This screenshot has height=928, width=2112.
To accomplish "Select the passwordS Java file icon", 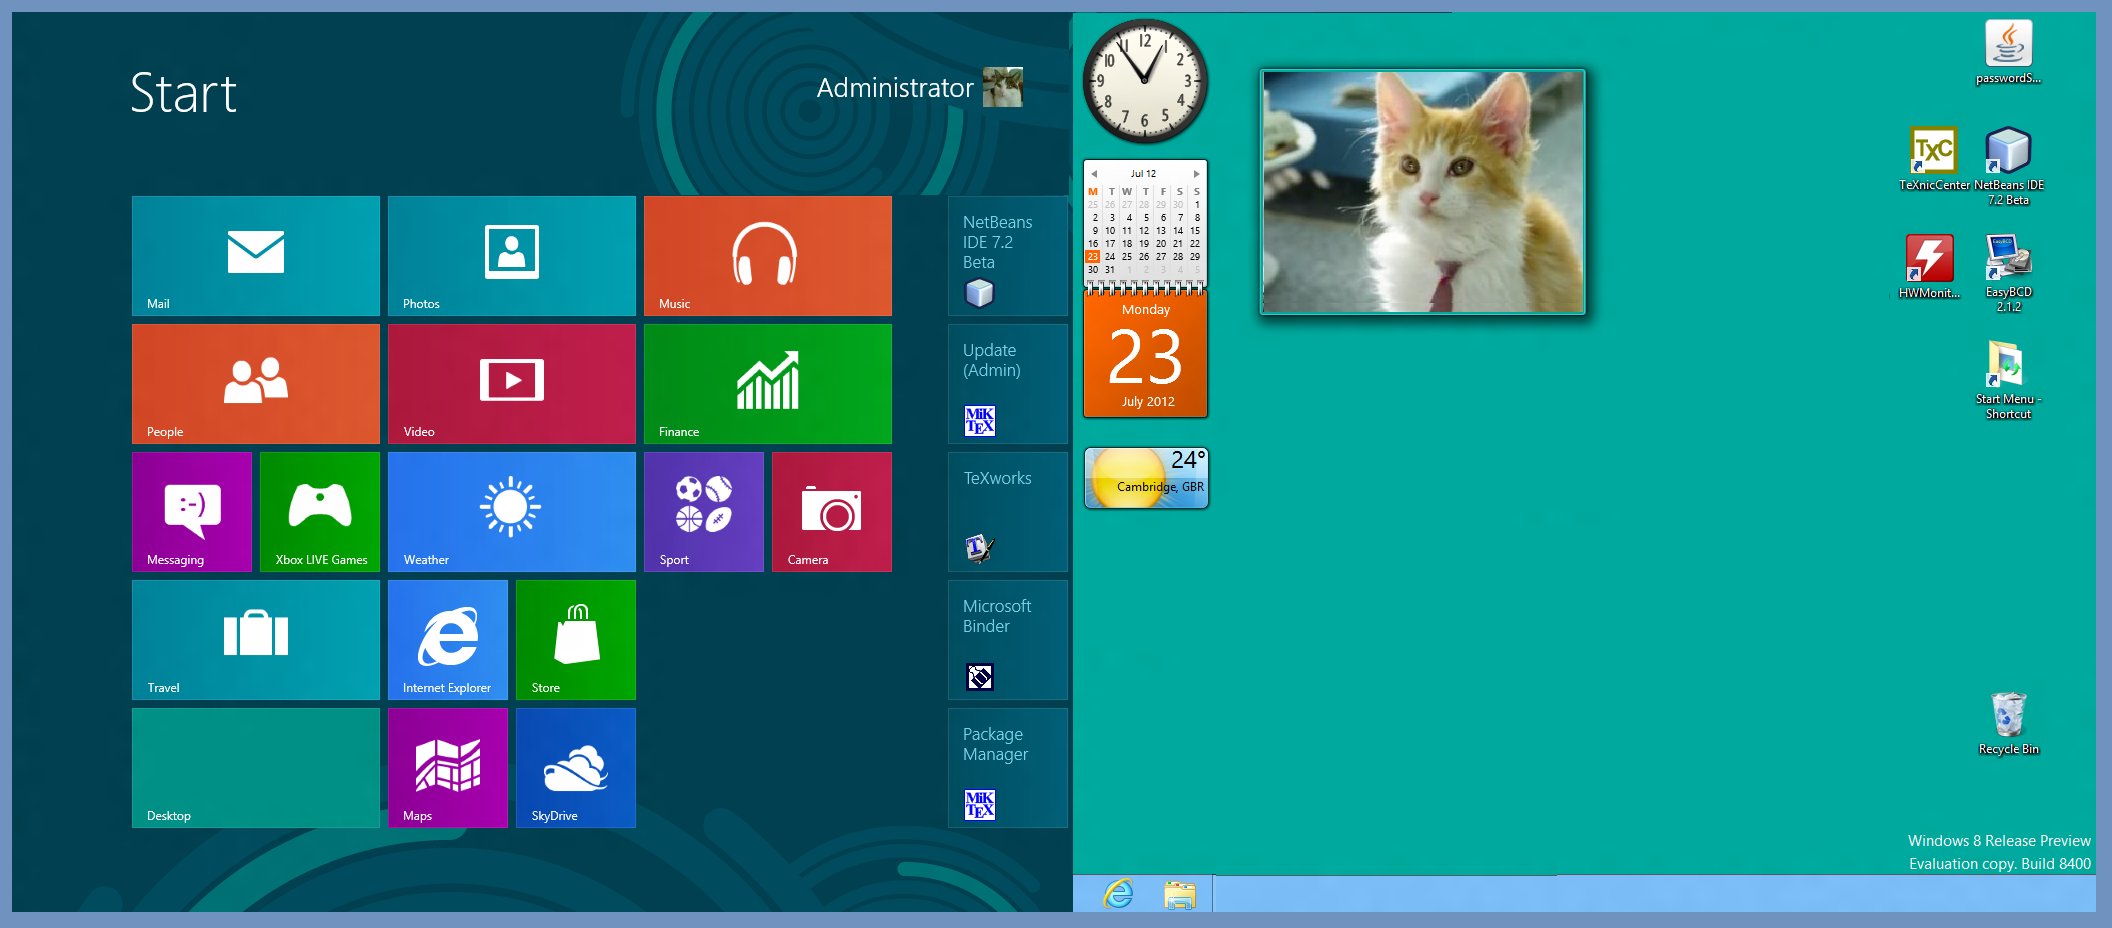I will click(x=2008, y=52).
